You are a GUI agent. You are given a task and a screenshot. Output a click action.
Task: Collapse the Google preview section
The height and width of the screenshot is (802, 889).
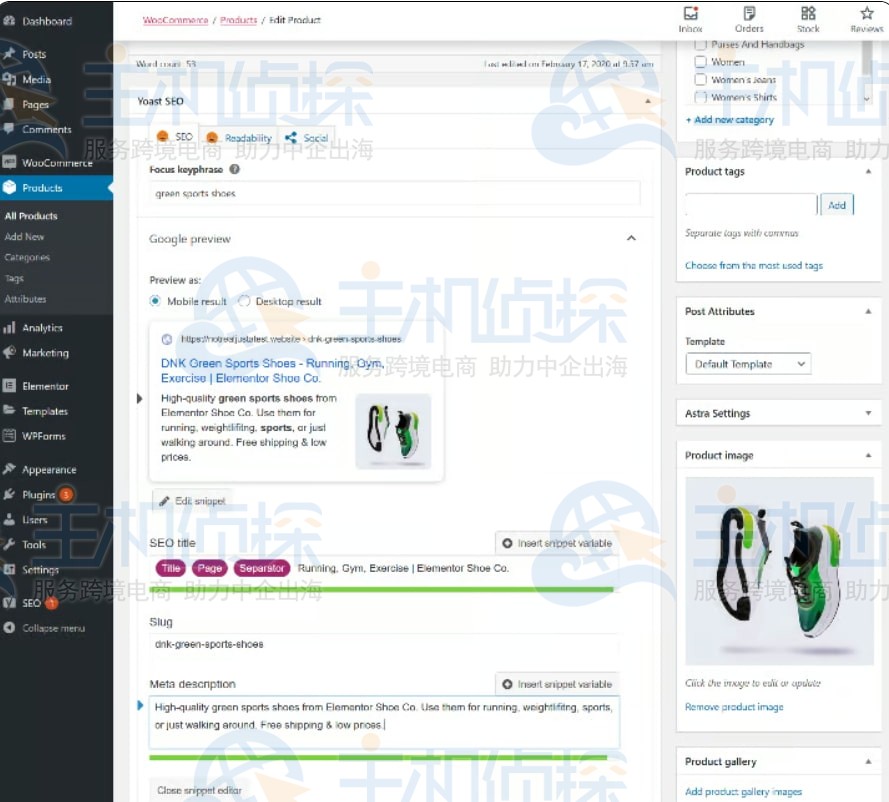tap(631, 239)
